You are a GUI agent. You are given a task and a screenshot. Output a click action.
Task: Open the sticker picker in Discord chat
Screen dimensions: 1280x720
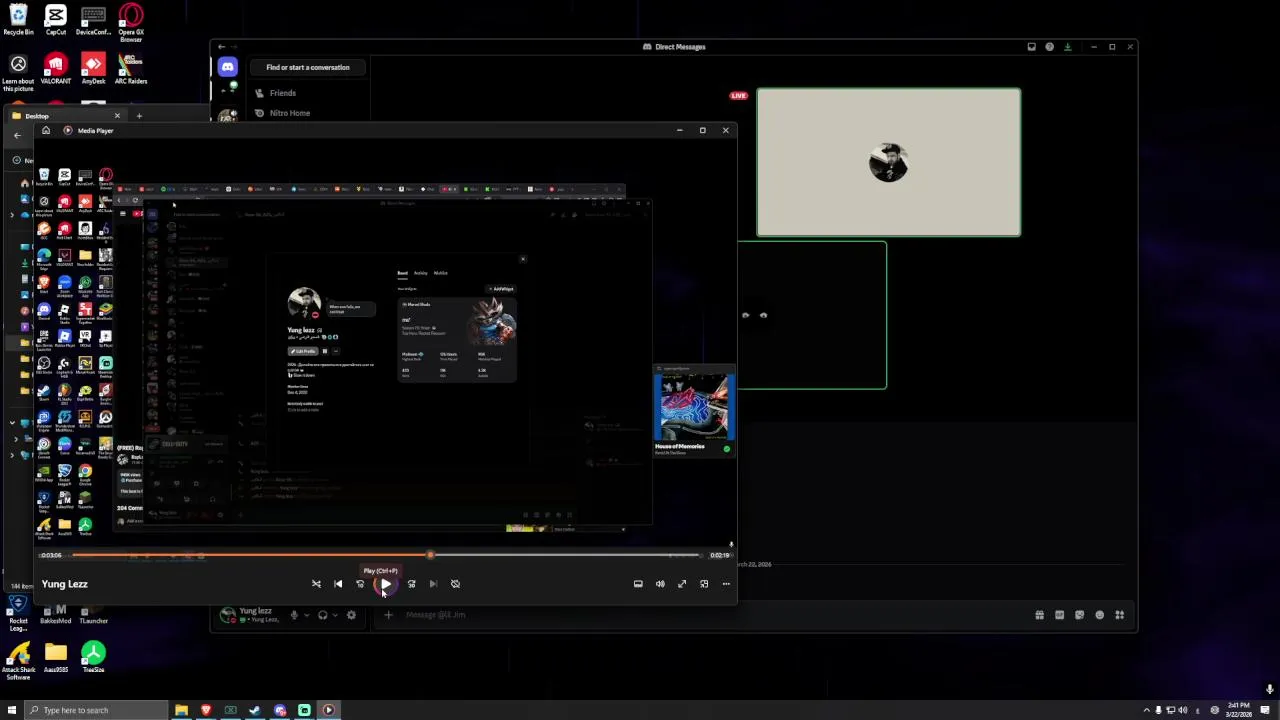(1079, 615)
